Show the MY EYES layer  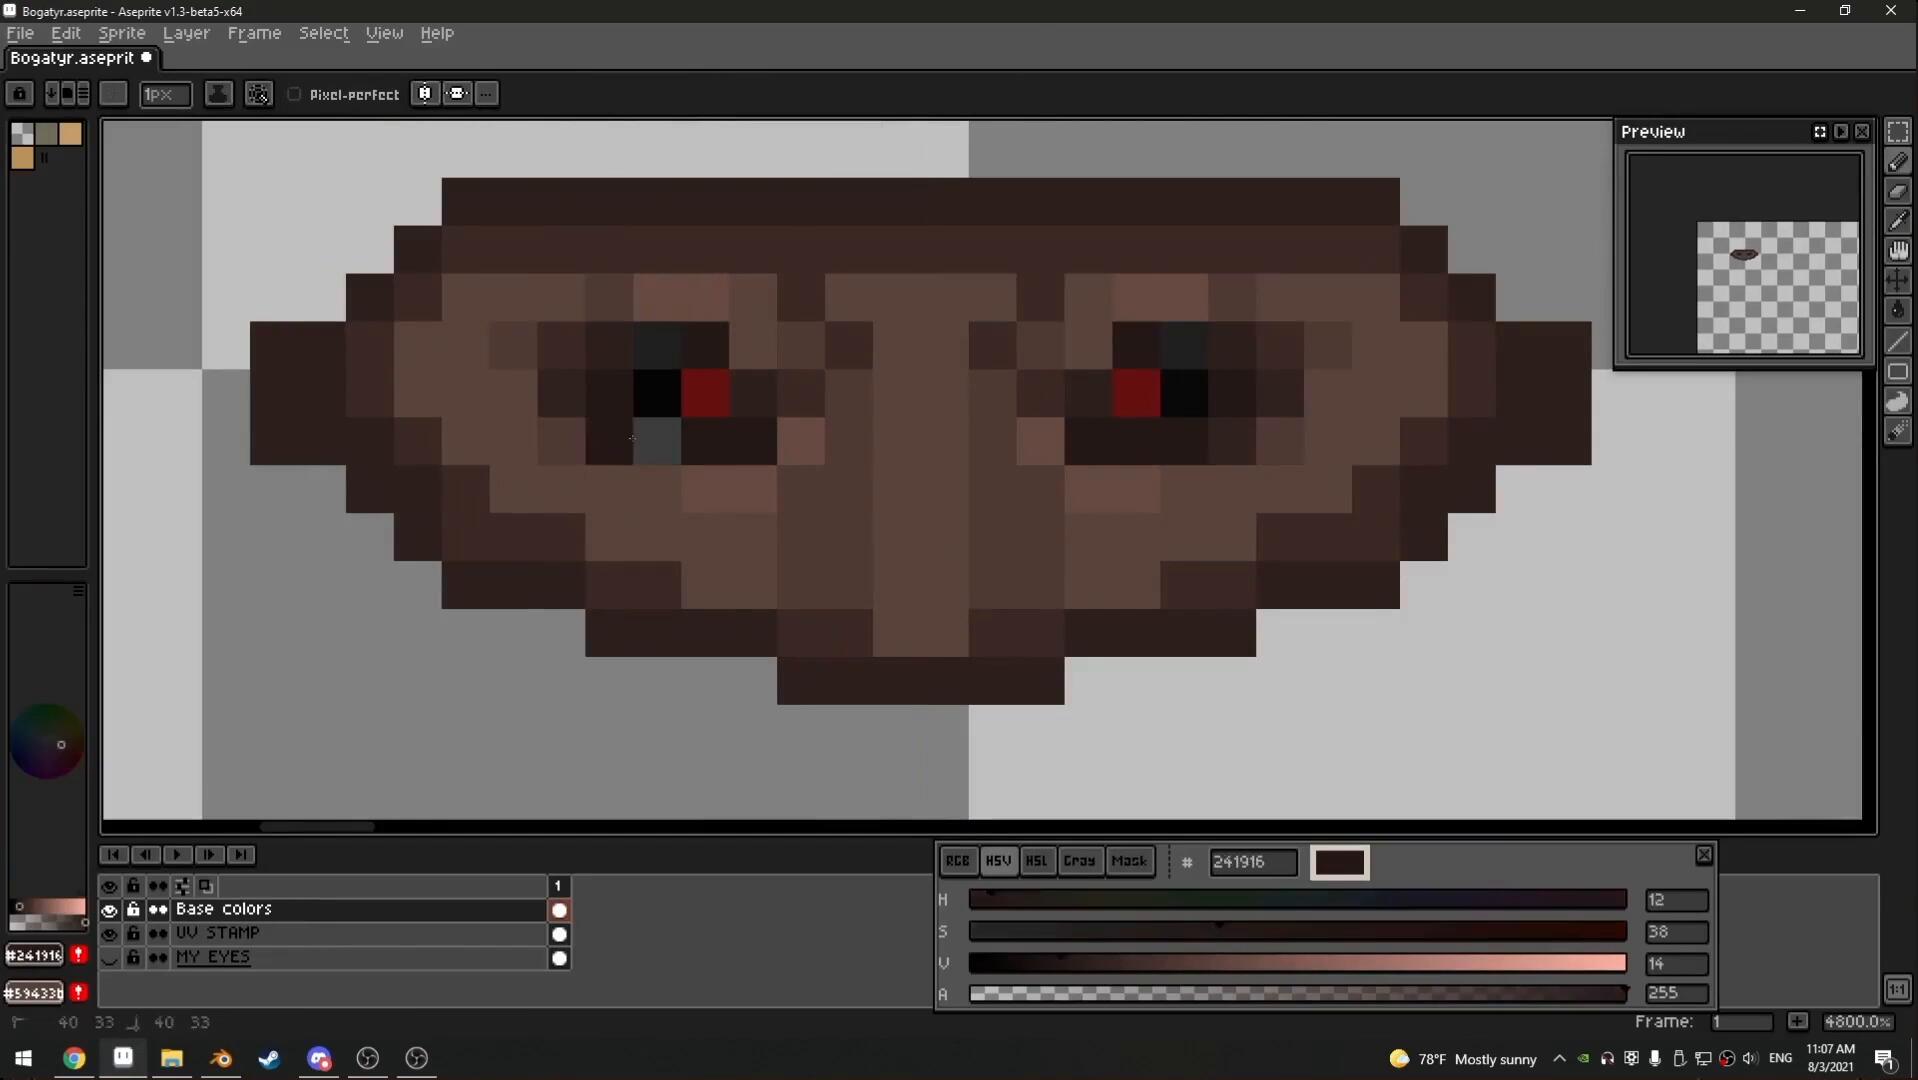[109, 958]
